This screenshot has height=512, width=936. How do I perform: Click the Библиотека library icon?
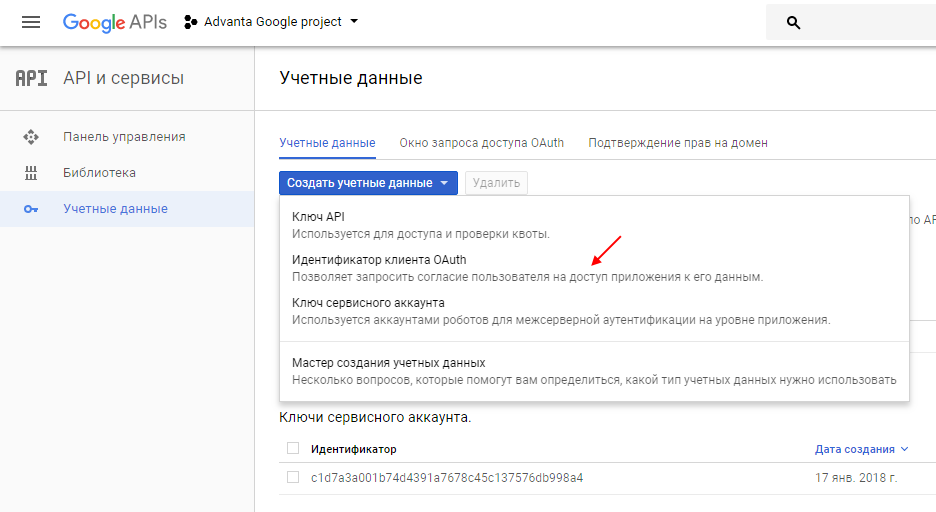click(x=31, y=173)
